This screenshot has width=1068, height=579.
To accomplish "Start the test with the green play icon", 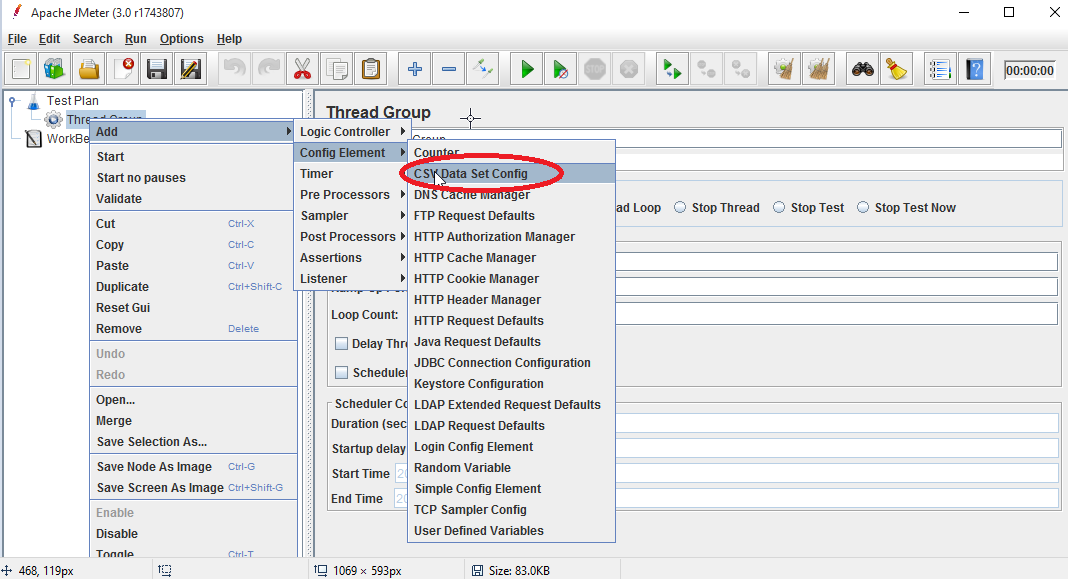I will (x=527, y=69).
